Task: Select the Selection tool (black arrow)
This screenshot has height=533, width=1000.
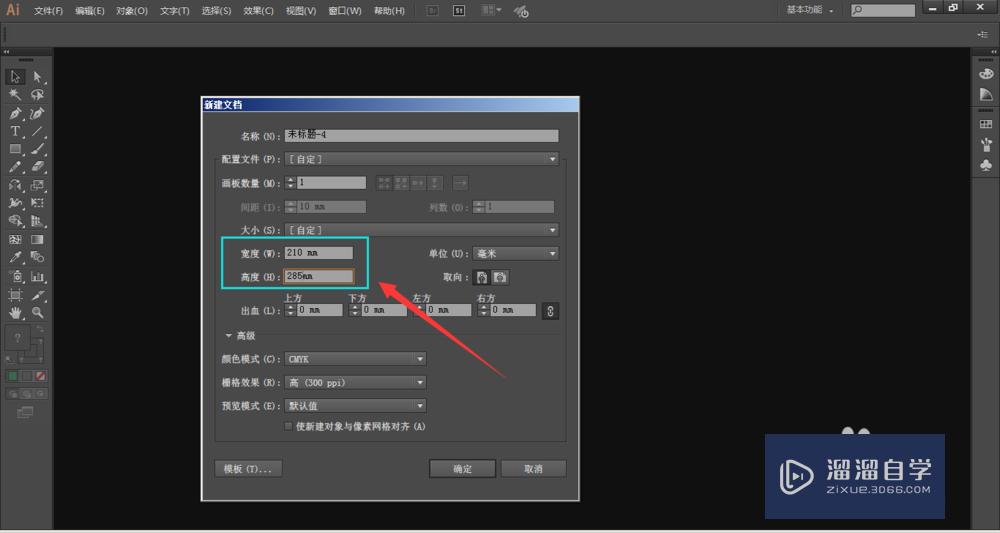Action: pos(15,77)
